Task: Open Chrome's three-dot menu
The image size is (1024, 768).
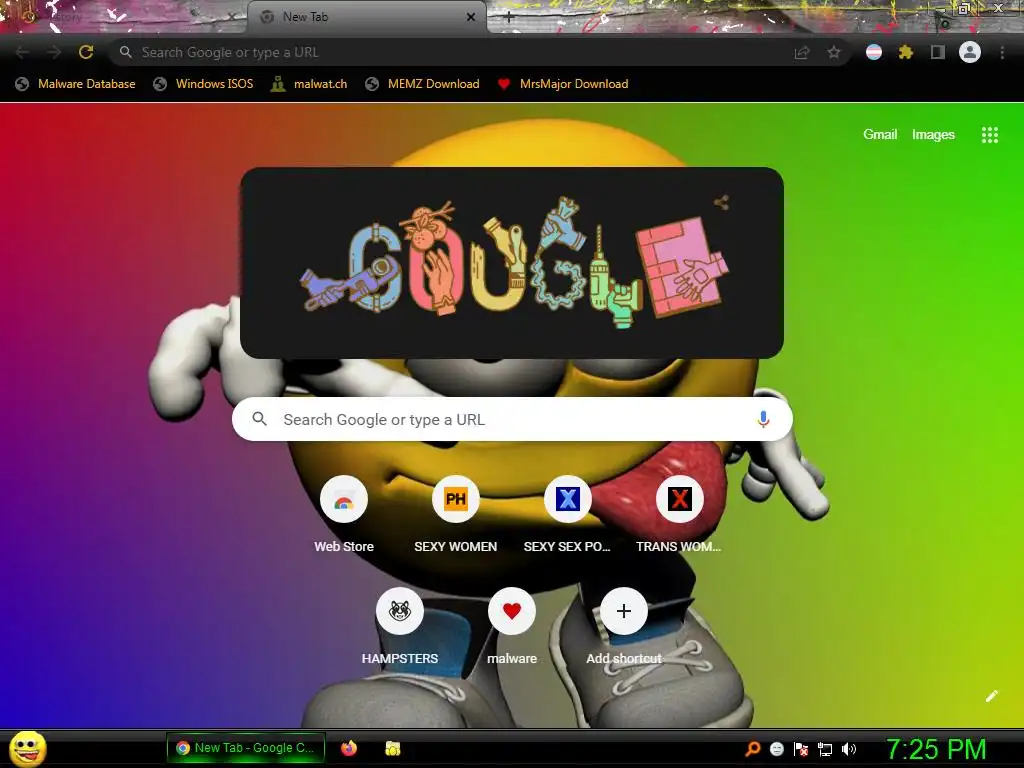Action: click(1002, 52)
